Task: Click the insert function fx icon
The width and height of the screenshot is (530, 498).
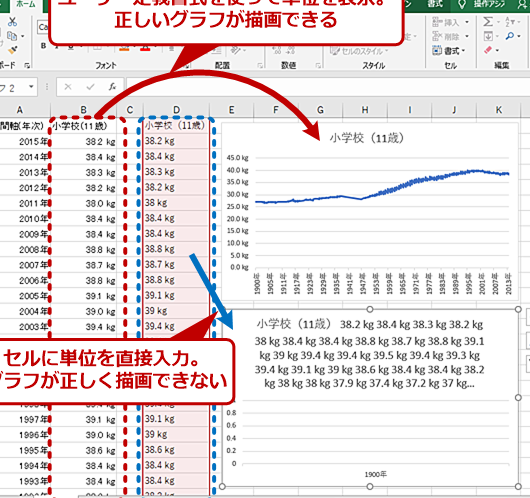Action: (112, 87)
